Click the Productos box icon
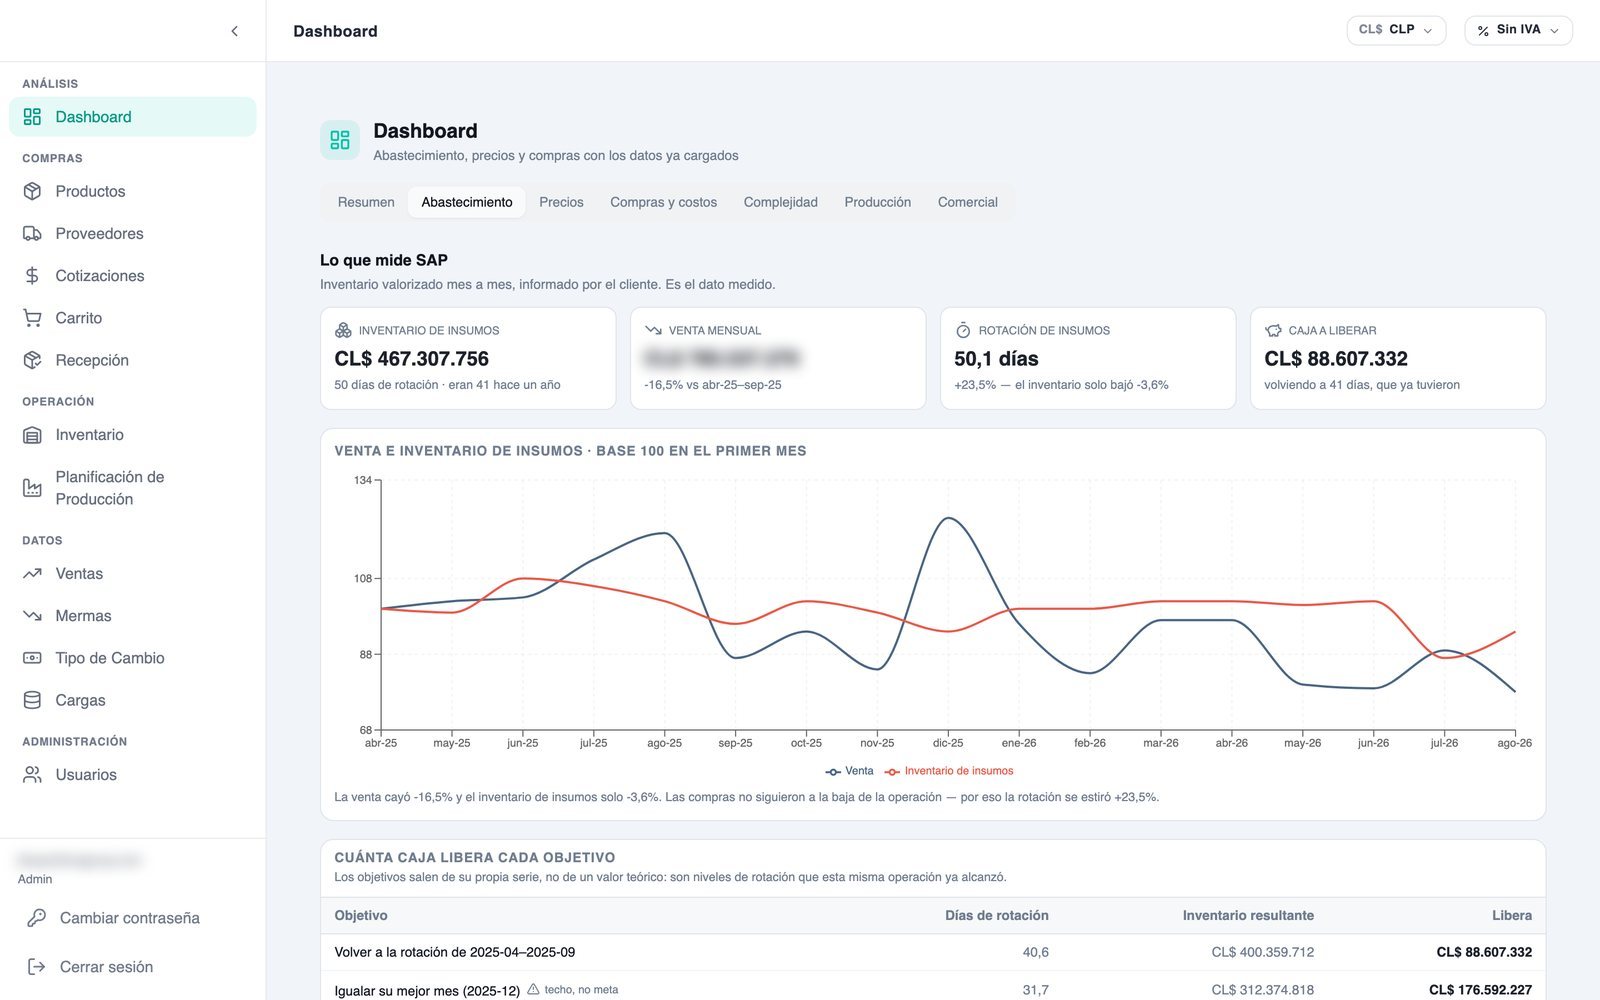1600x1000 pixels. (x=32, y=191)
